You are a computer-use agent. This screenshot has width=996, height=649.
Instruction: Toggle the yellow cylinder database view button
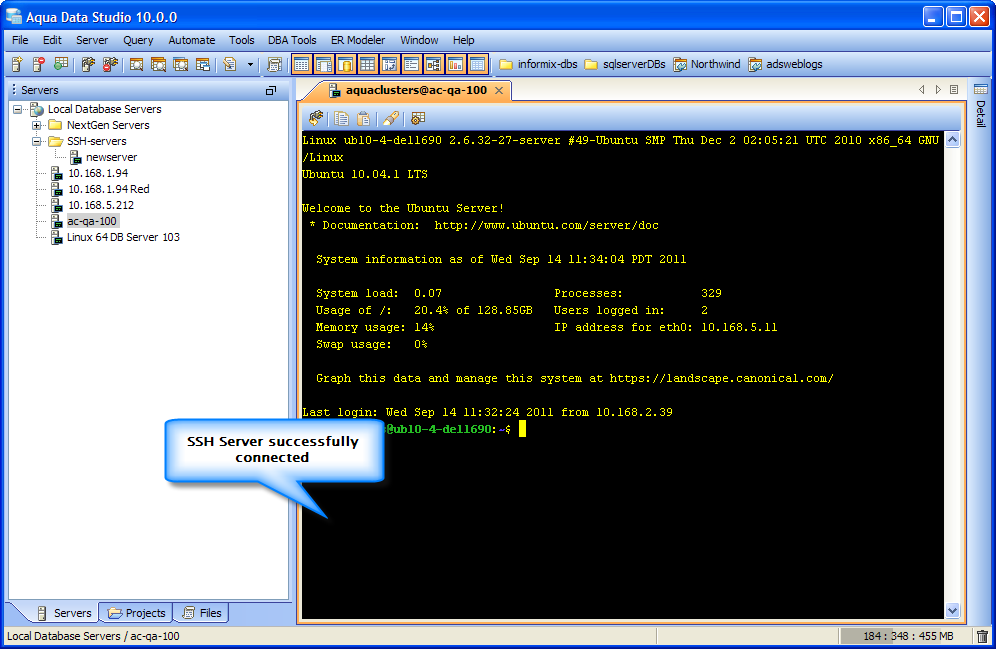(x=346, y=64)
